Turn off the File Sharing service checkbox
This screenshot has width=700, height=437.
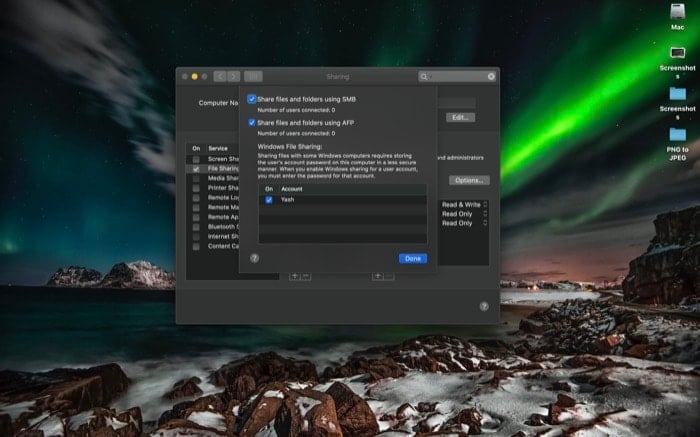pyautogui.click(x=196, y=169)
